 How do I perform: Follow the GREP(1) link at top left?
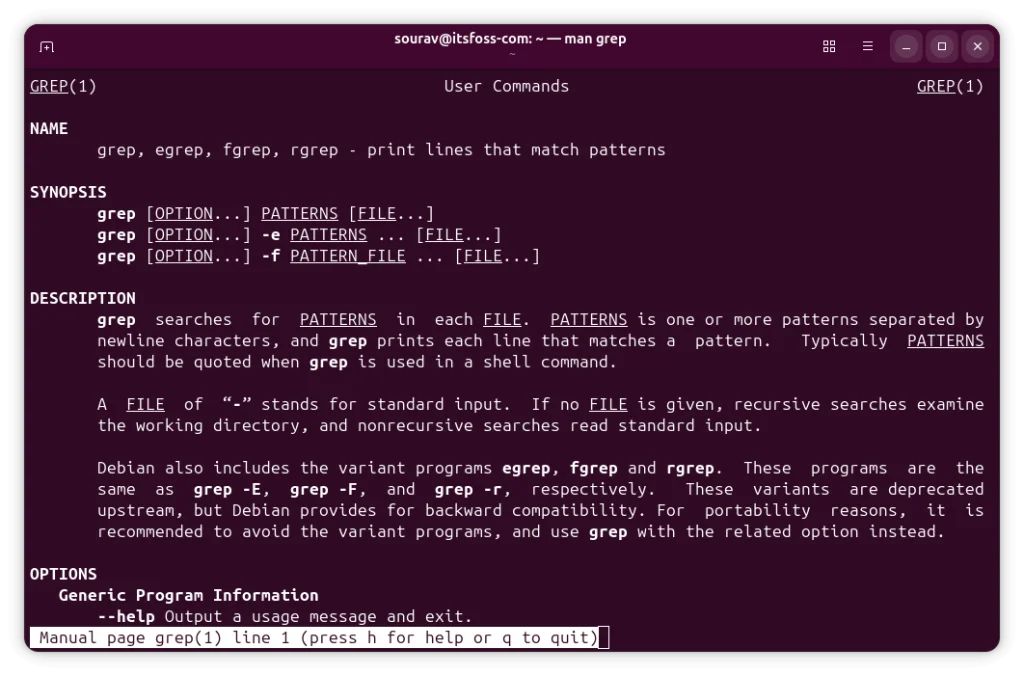pos(48,86)
